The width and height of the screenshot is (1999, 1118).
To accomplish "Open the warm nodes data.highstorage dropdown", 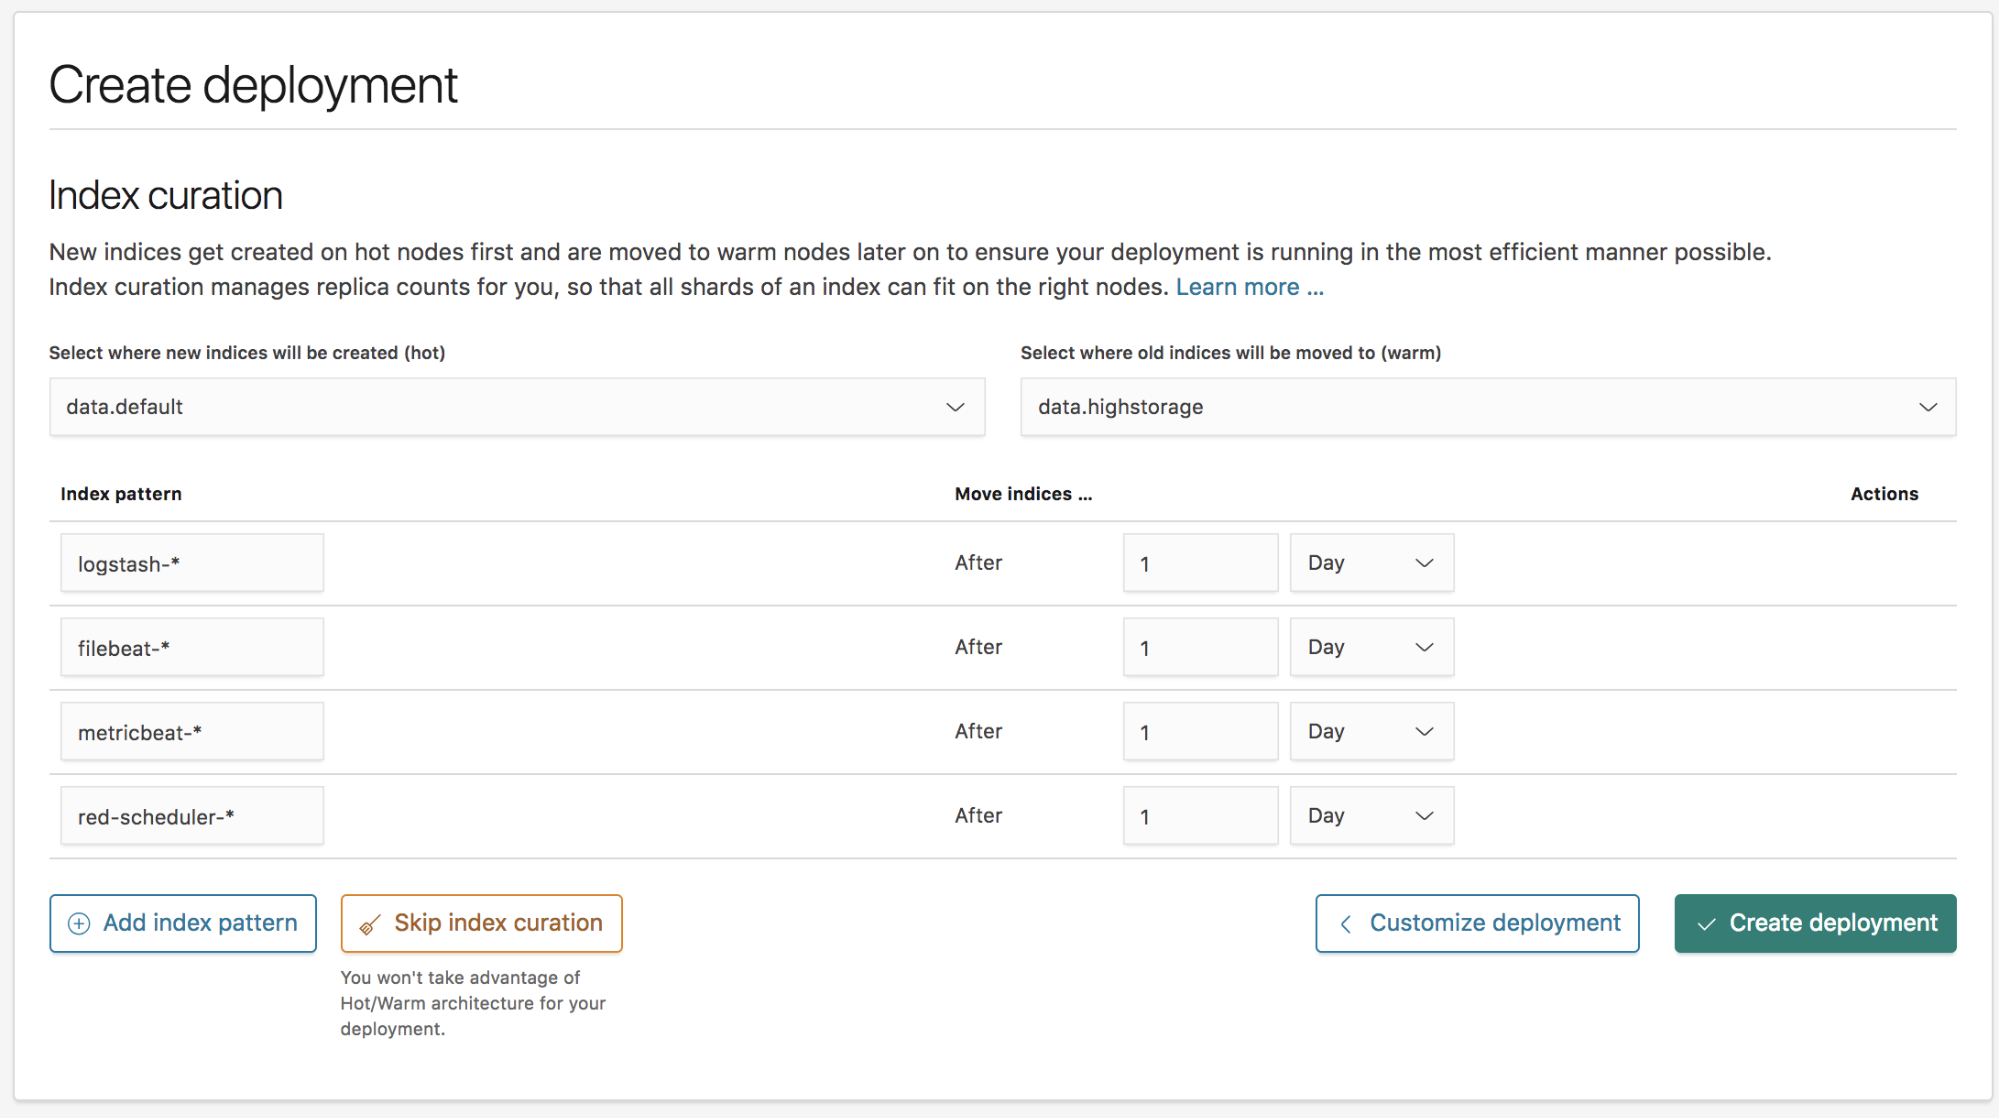I will tap(1488, 407).
